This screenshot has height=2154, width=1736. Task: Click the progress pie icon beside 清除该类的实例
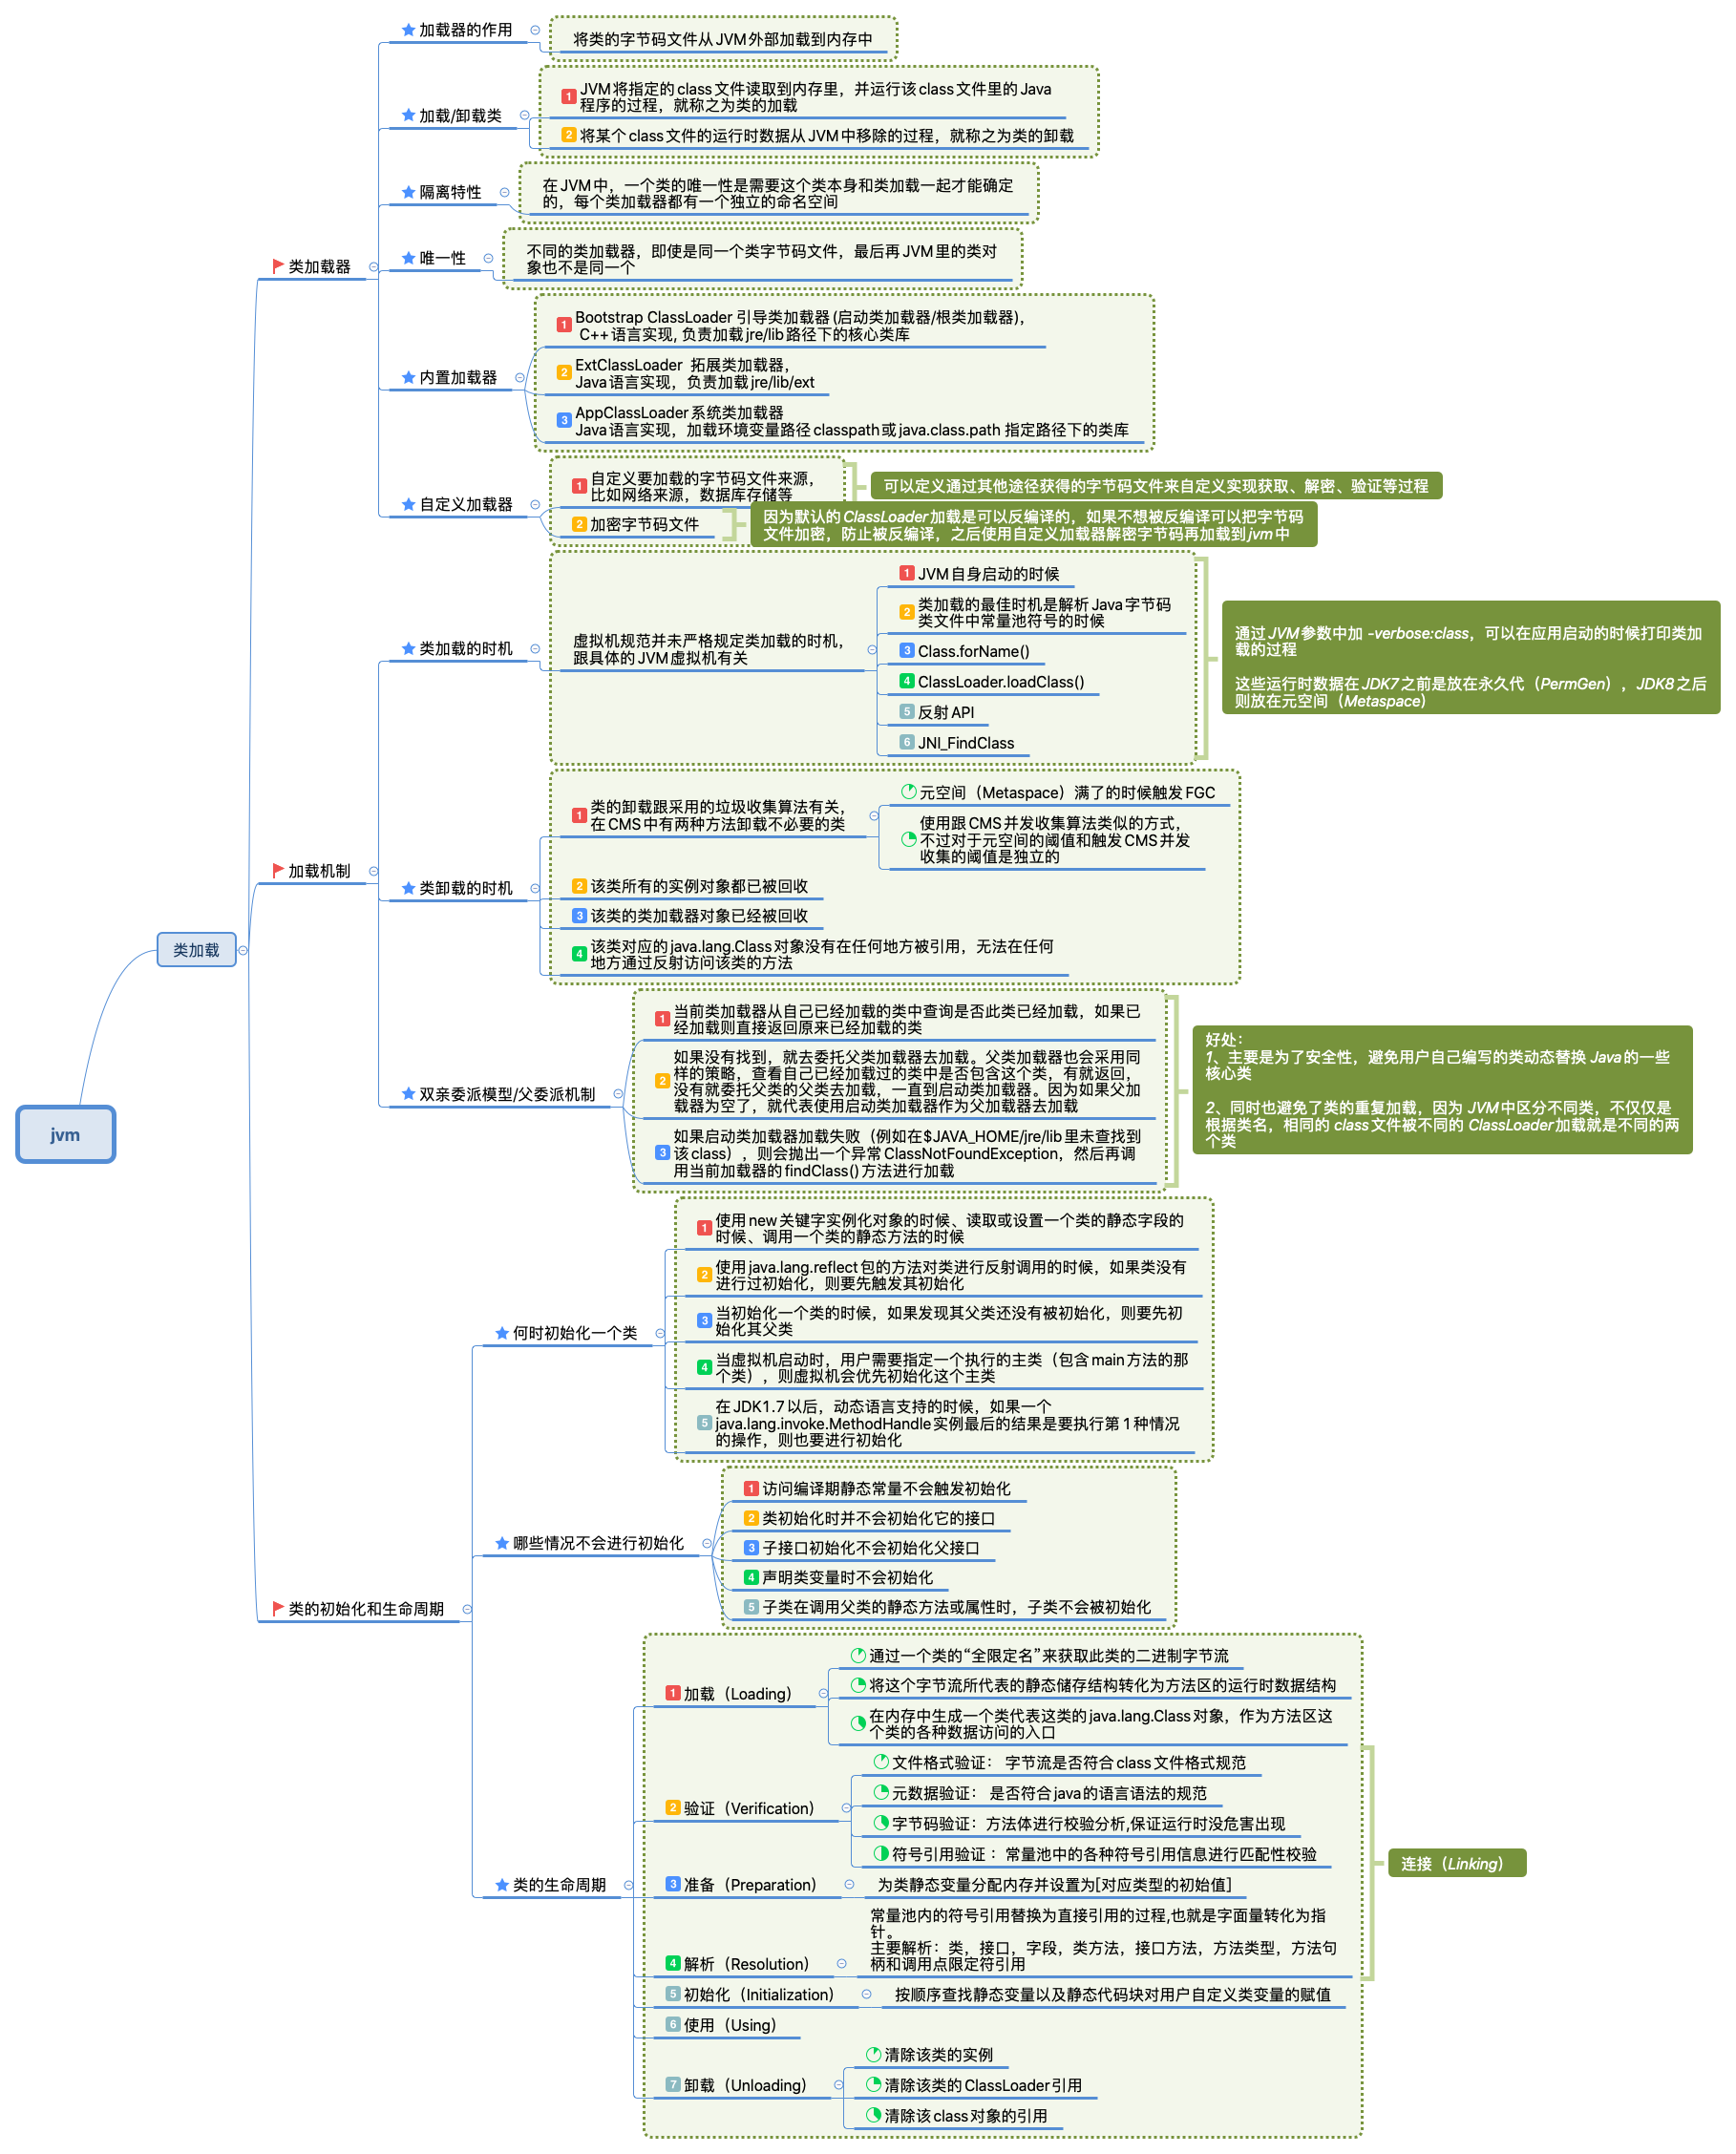[873, 2054]
